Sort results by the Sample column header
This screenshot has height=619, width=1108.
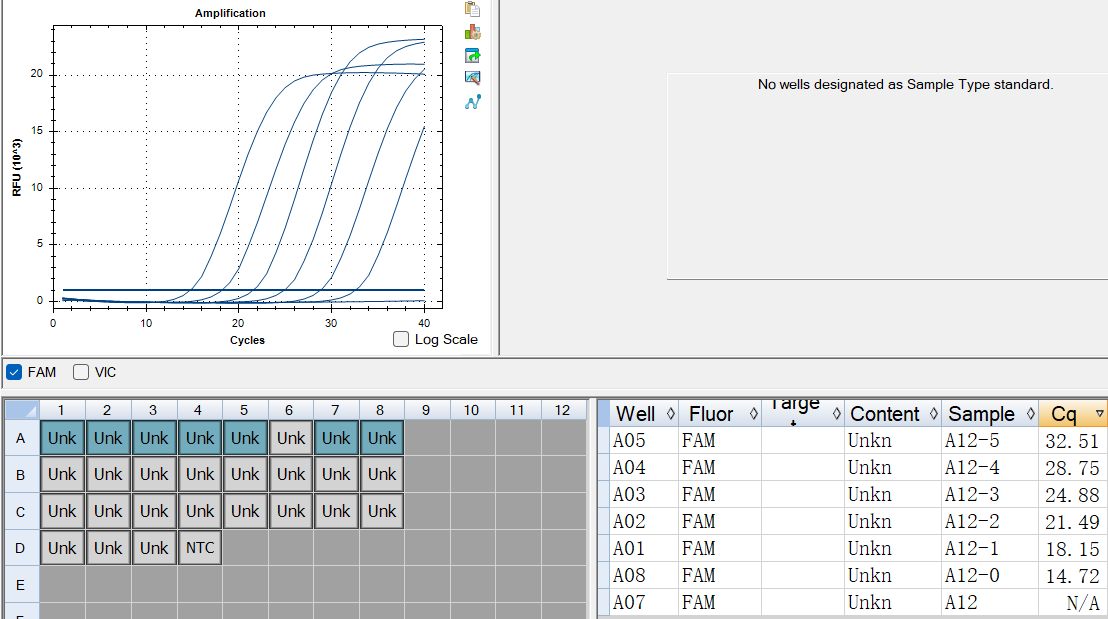[989, 413]
